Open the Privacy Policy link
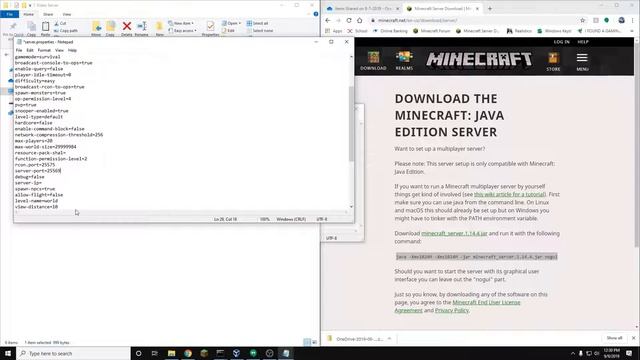Viewport: 640px width, 360px height. click(452, 310)
